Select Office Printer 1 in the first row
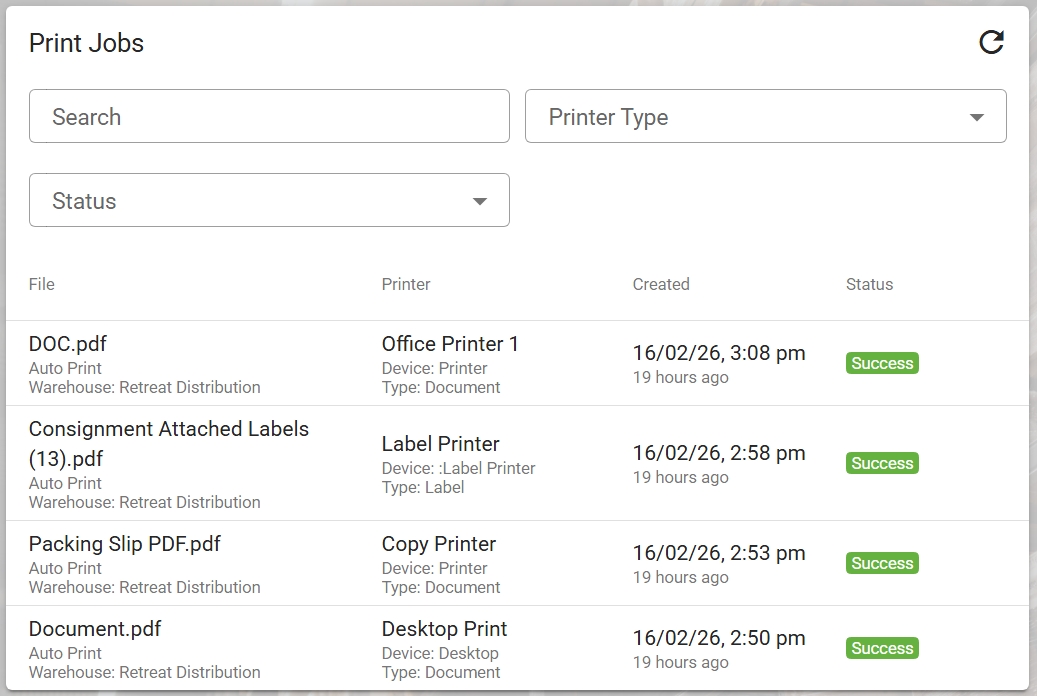Image resolution: width=1037 pixels, height=696 pixels. [x=450, y=343]
